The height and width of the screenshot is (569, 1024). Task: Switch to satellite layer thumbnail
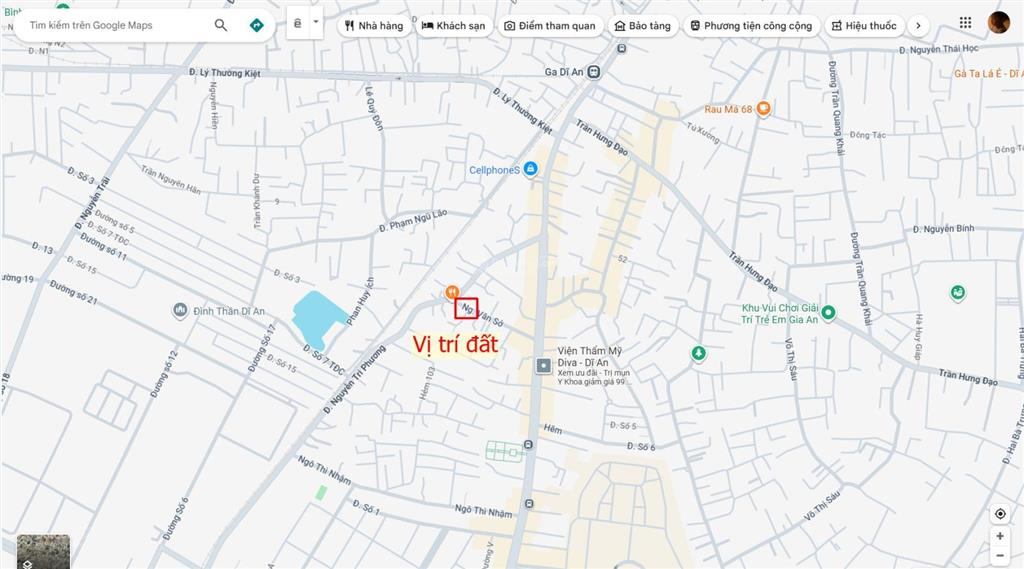coord(43,551)
